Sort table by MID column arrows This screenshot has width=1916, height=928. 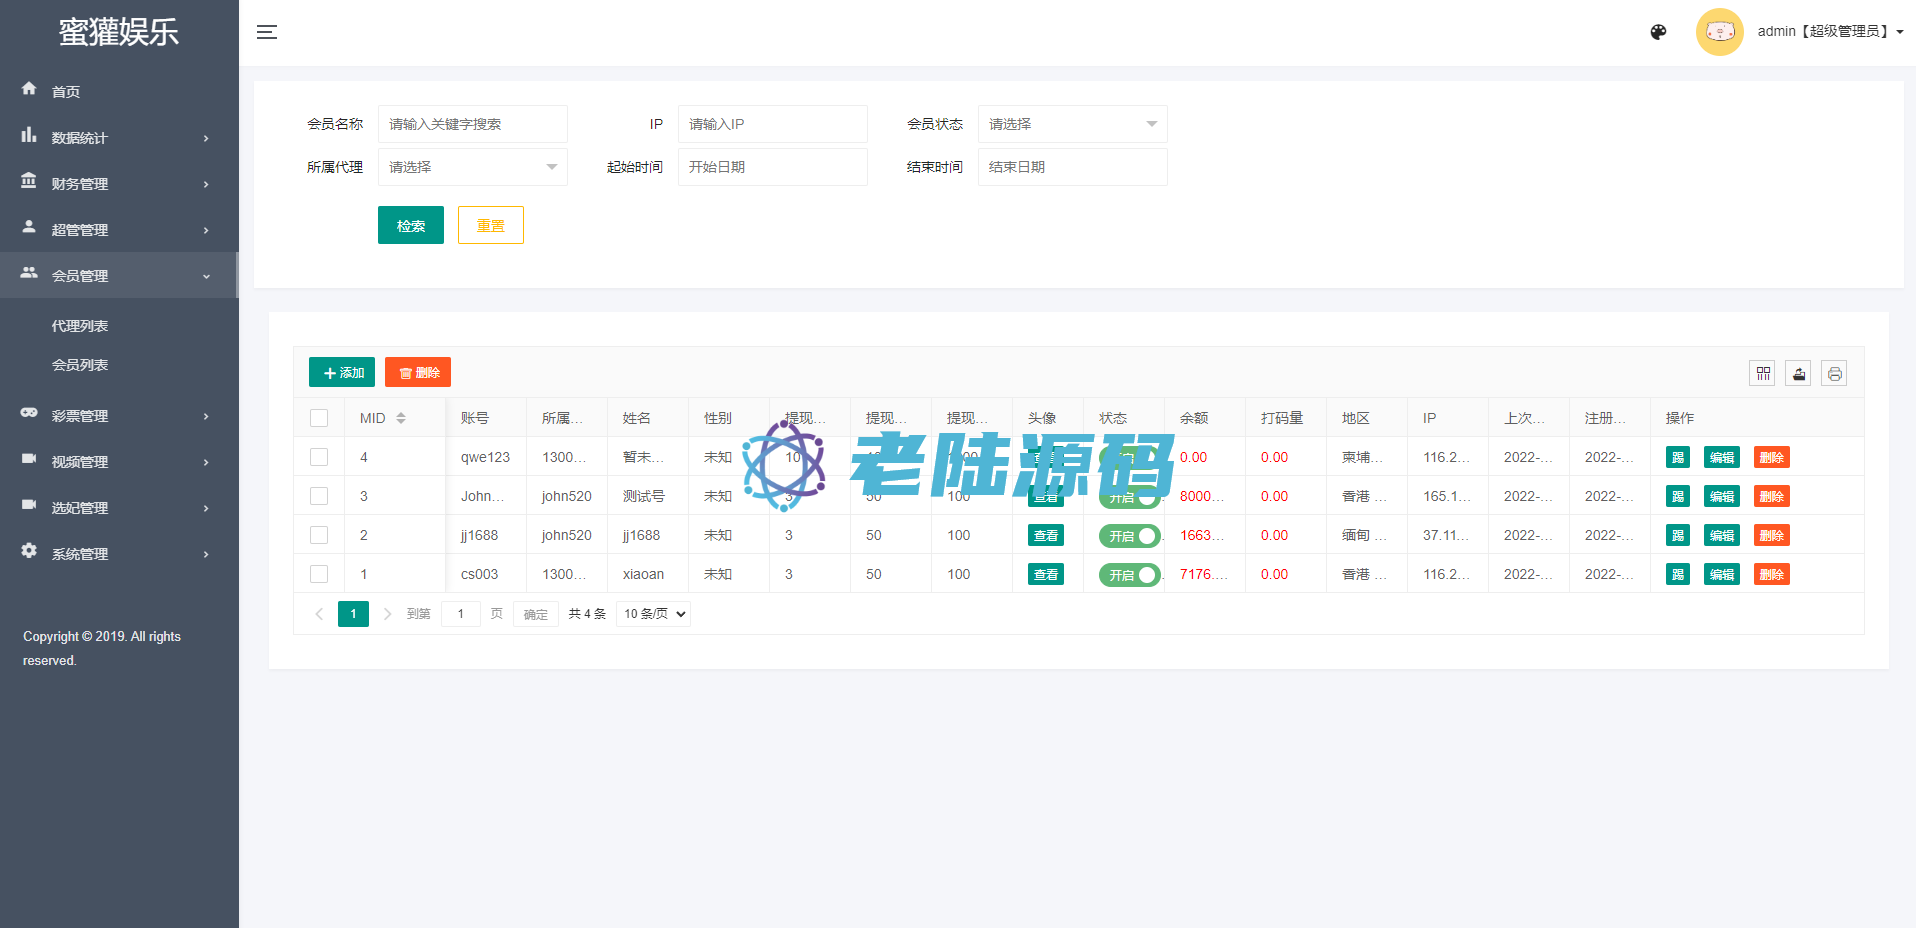point(401,418)
